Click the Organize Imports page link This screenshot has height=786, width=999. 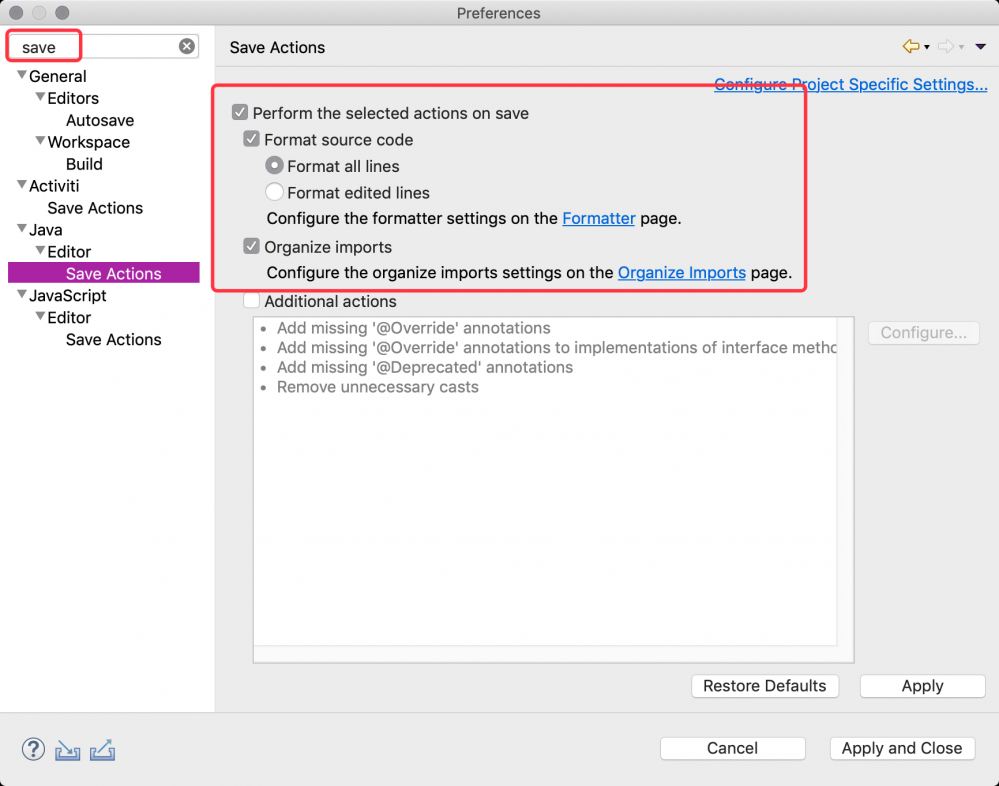682,272
